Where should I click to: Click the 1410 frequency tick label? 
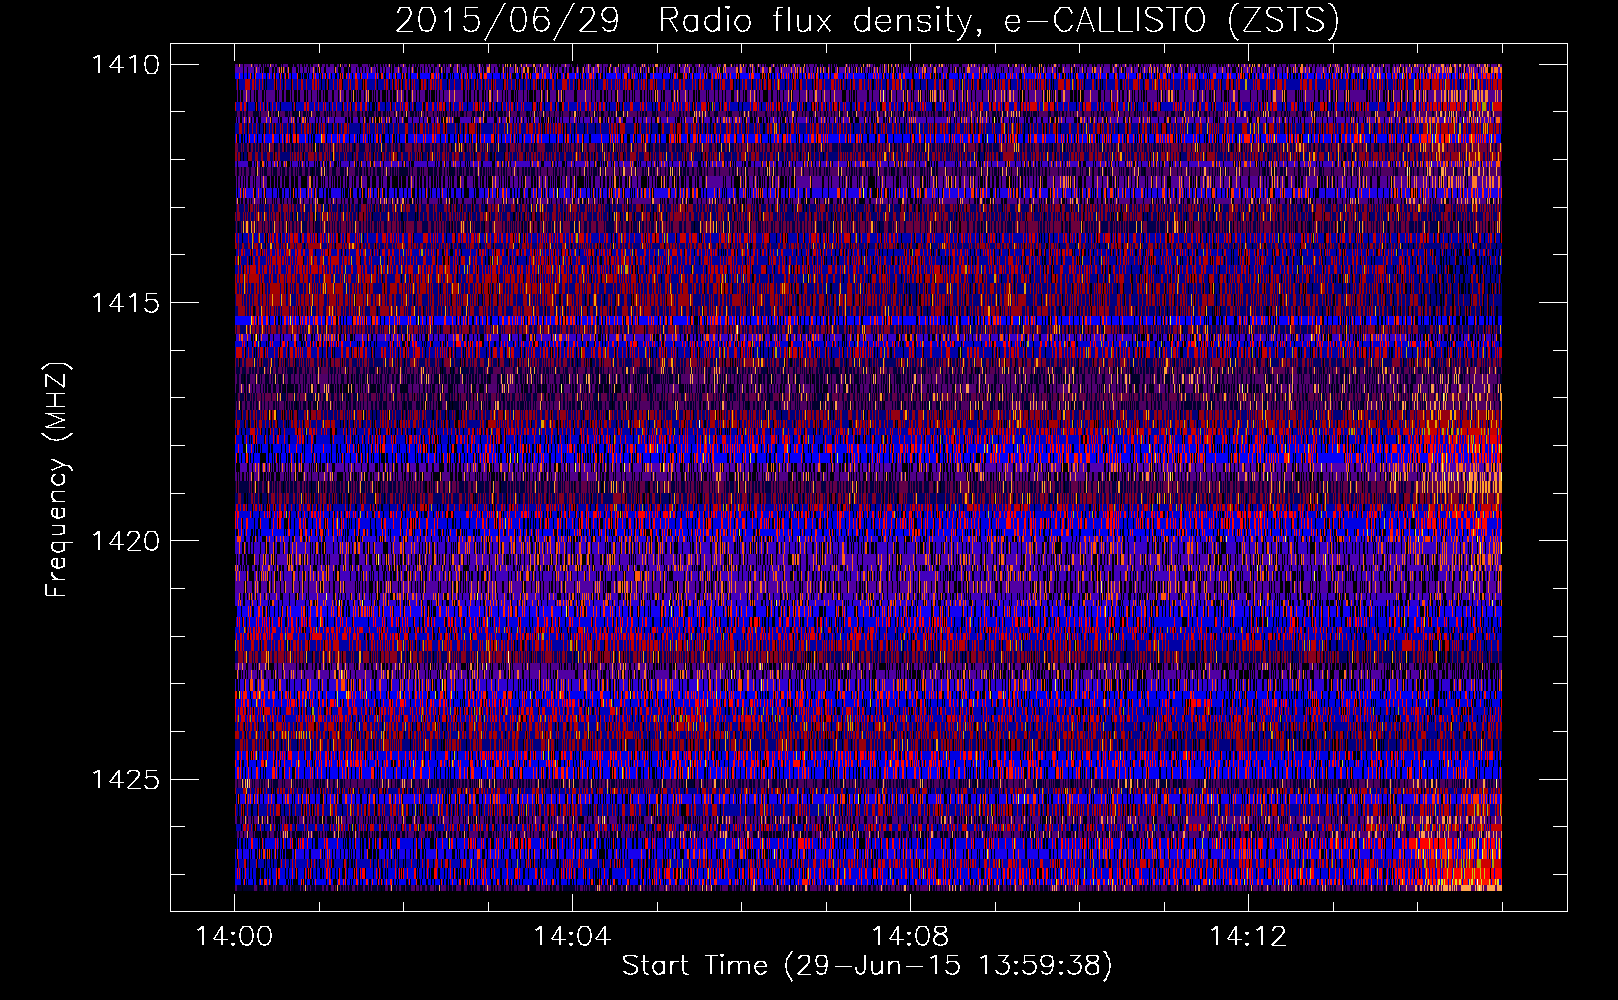[x=125, y=65]
